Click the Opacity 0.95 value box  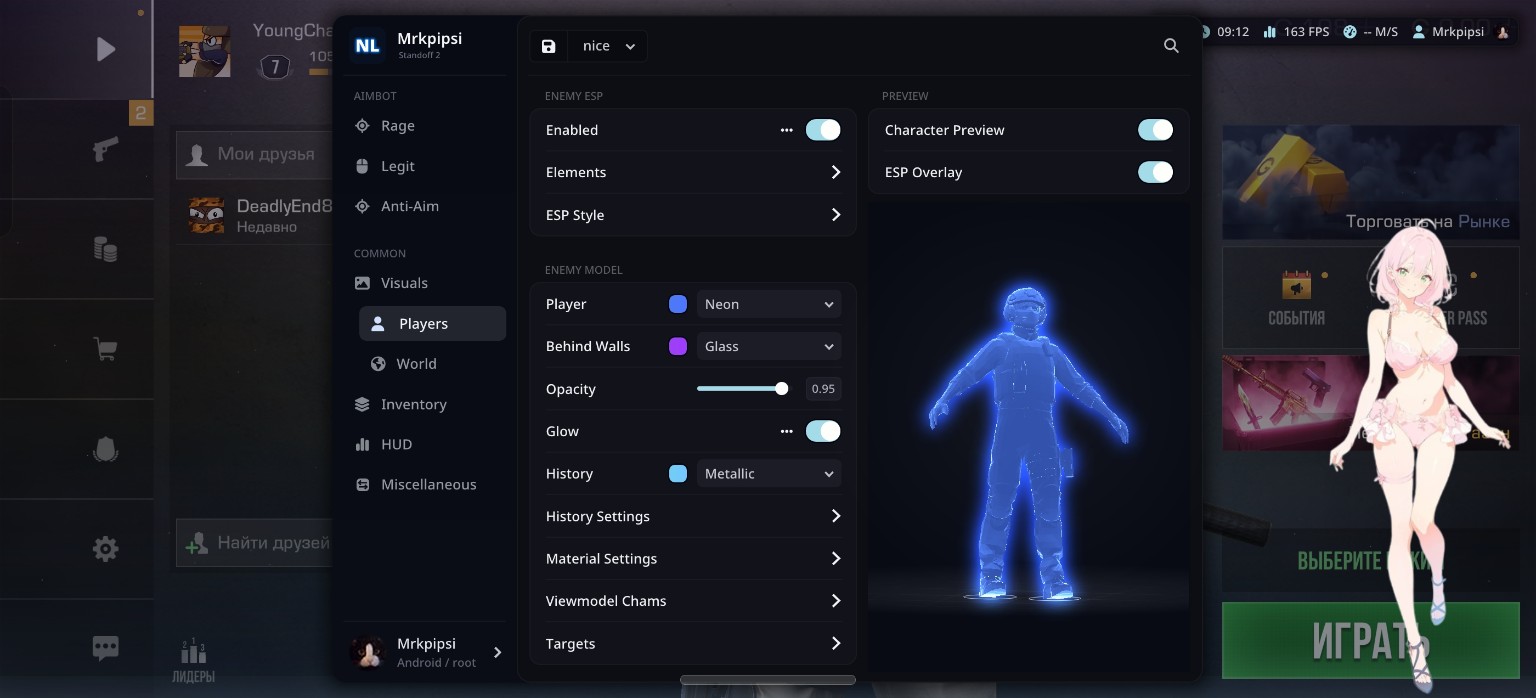823,389
